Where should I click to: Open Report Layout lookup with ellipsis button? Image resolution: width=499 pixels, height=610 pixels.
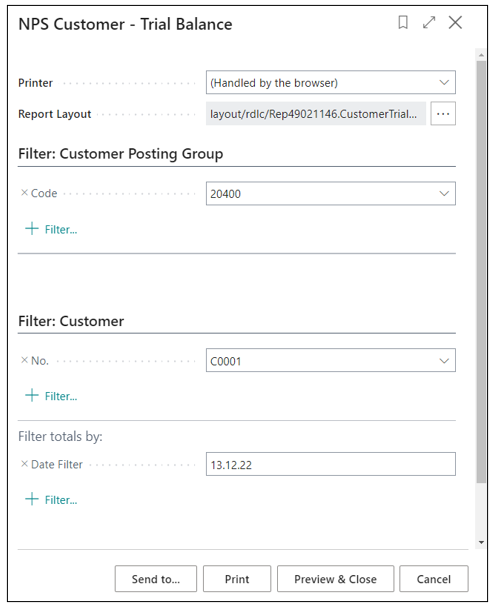click(443, 114)
